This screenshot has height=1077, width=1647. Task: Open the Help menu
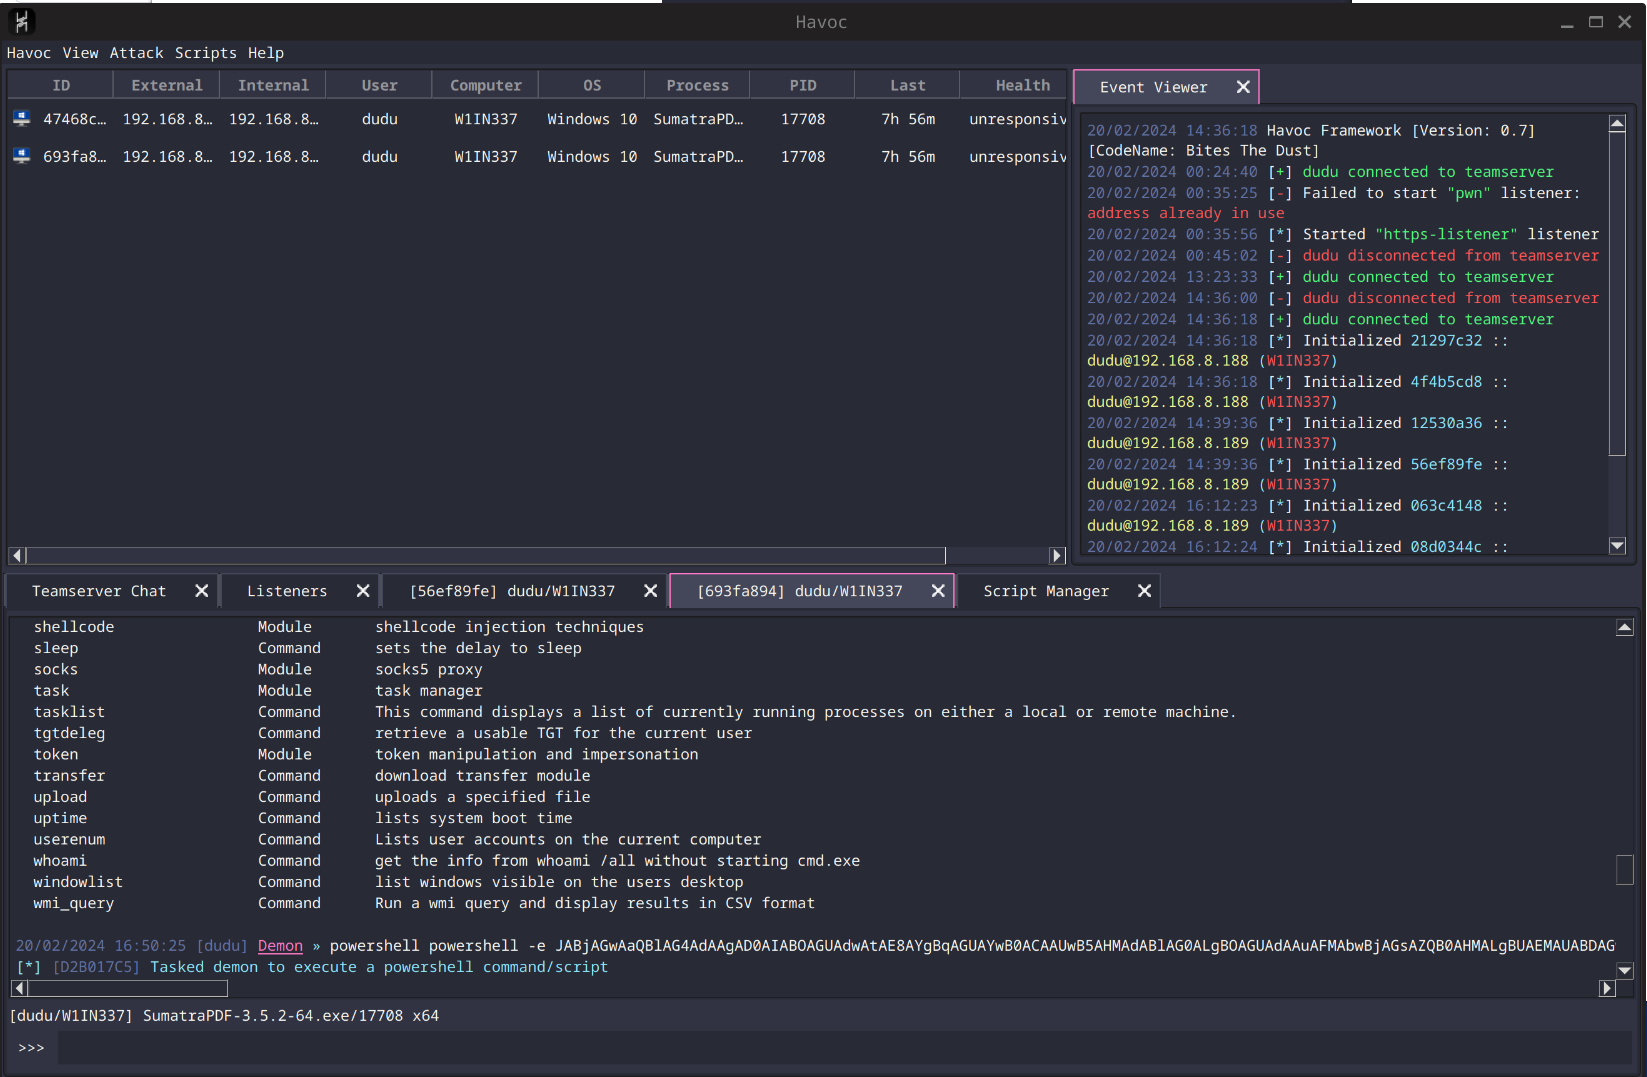tap(266, 53)
